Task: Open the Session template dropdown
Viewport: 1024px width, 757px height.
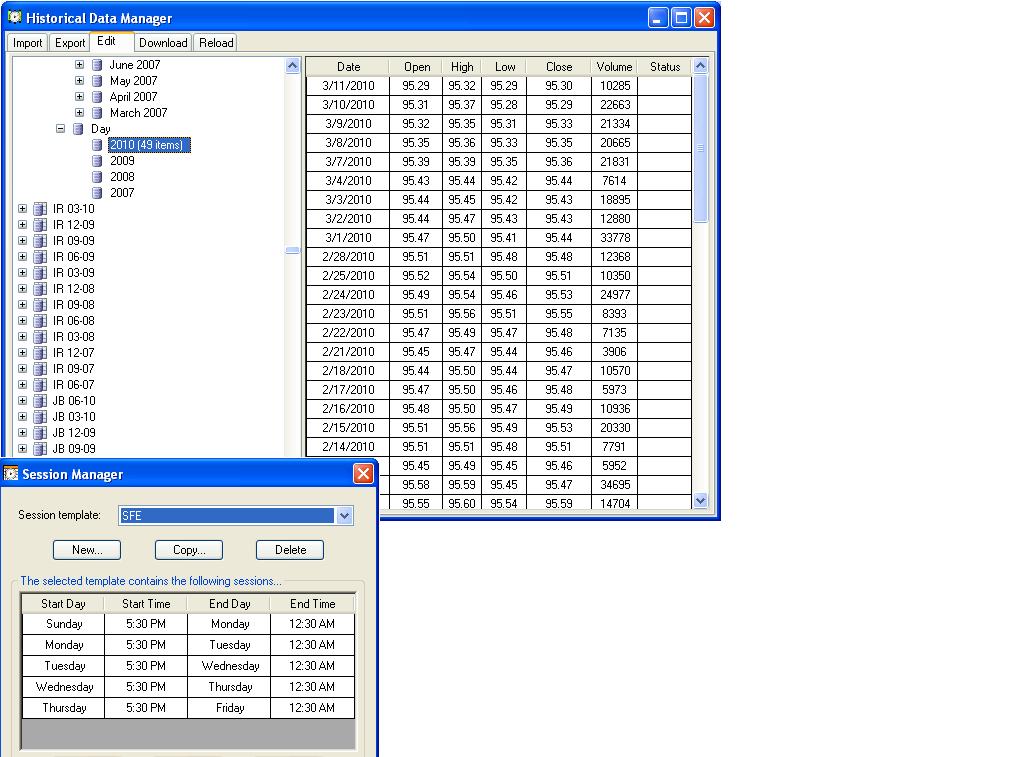Action: (x=344, y=515)
